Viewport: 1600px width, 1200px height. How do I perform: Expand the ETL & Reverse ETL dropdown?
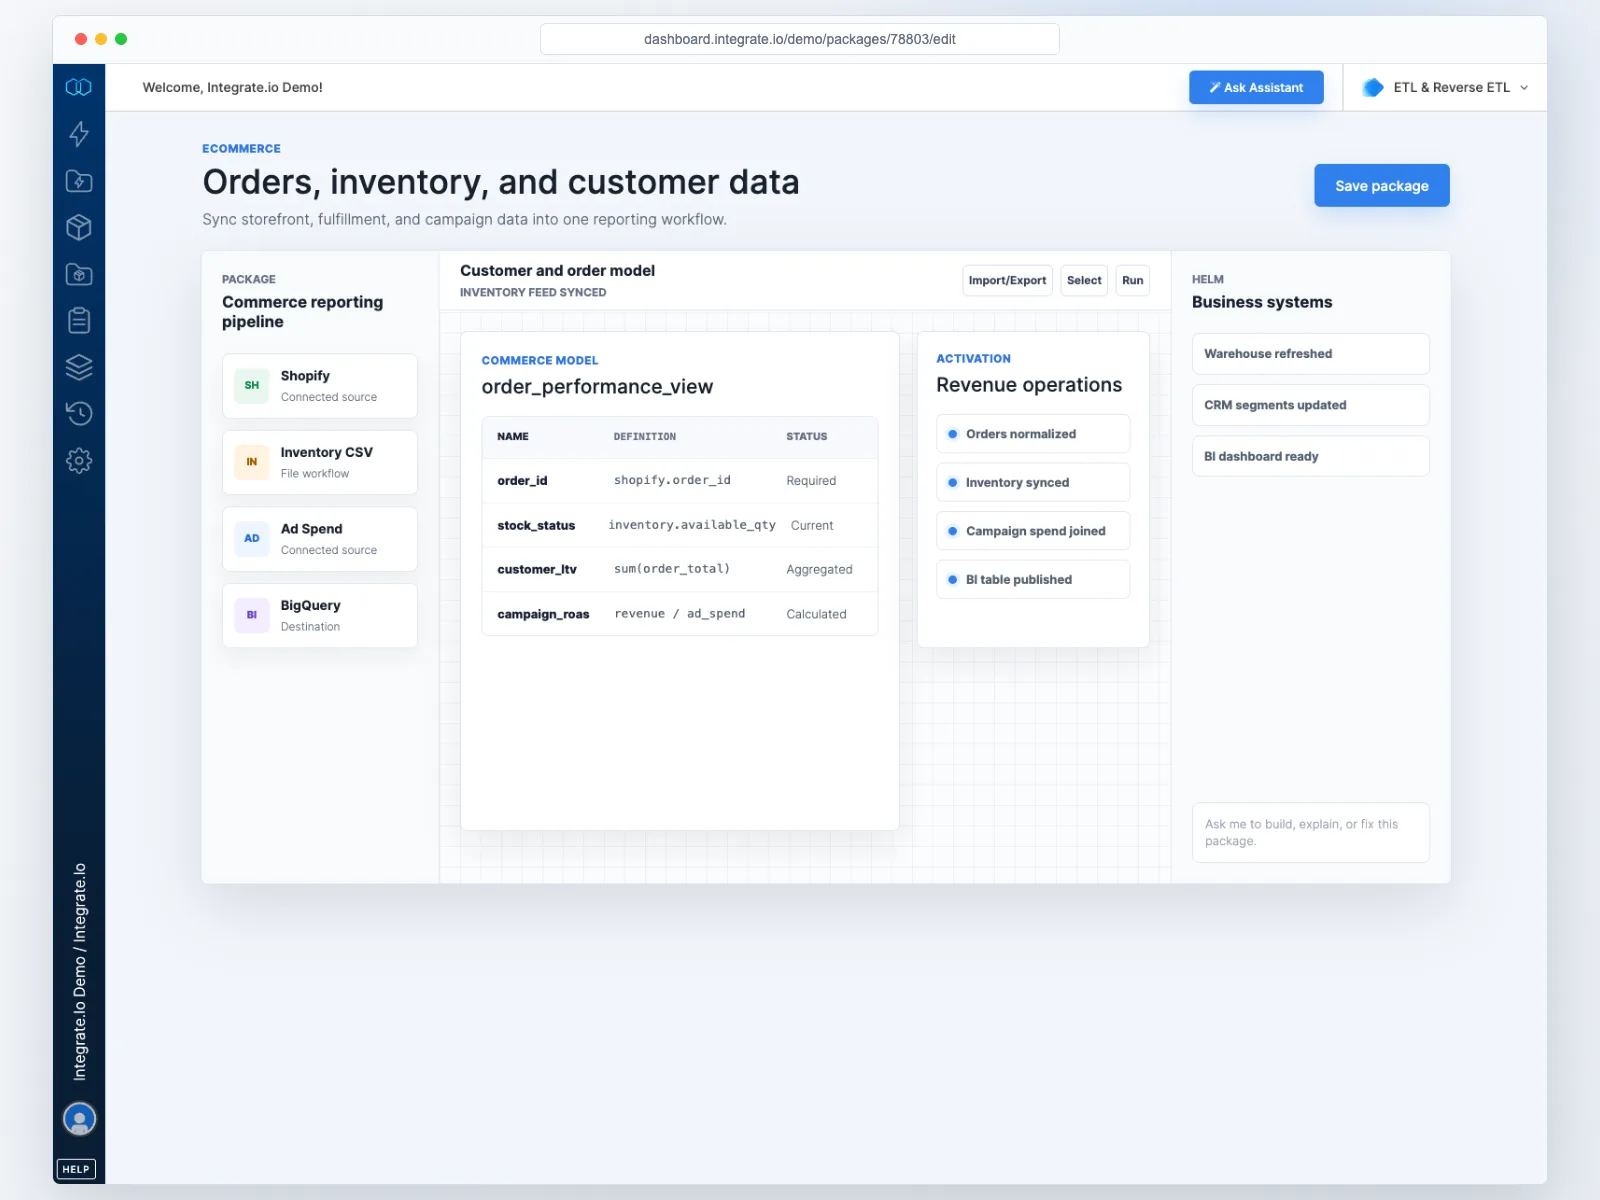coord(1446,87)
